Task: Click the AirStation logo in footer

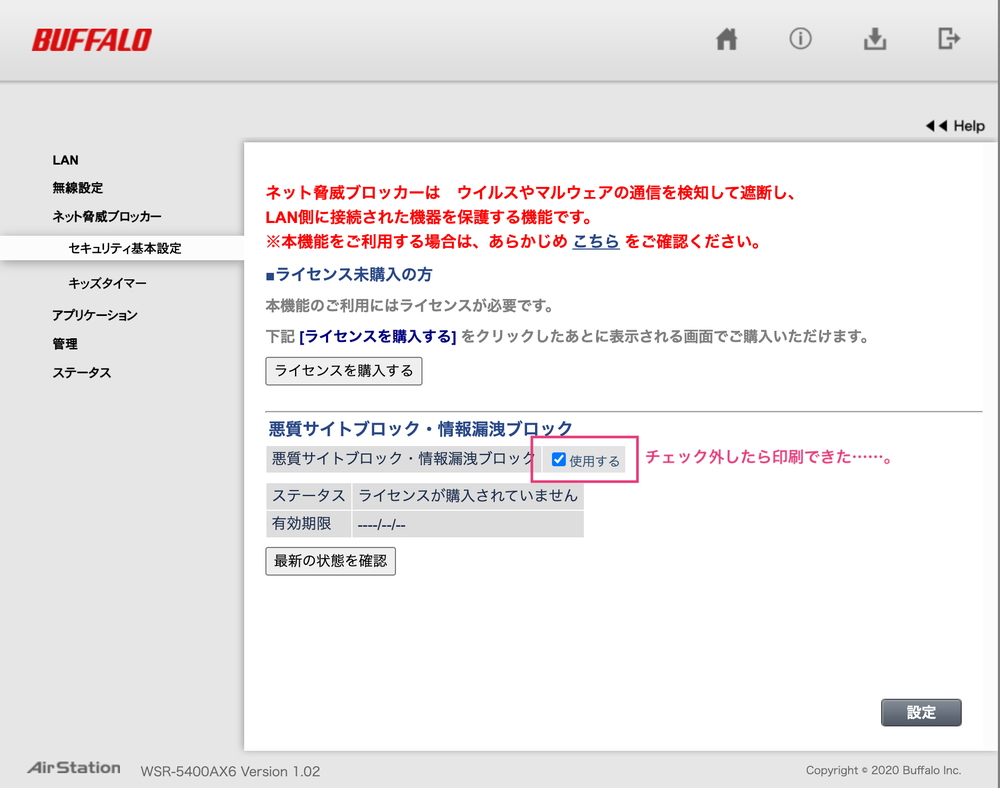Action: [74, 768]
